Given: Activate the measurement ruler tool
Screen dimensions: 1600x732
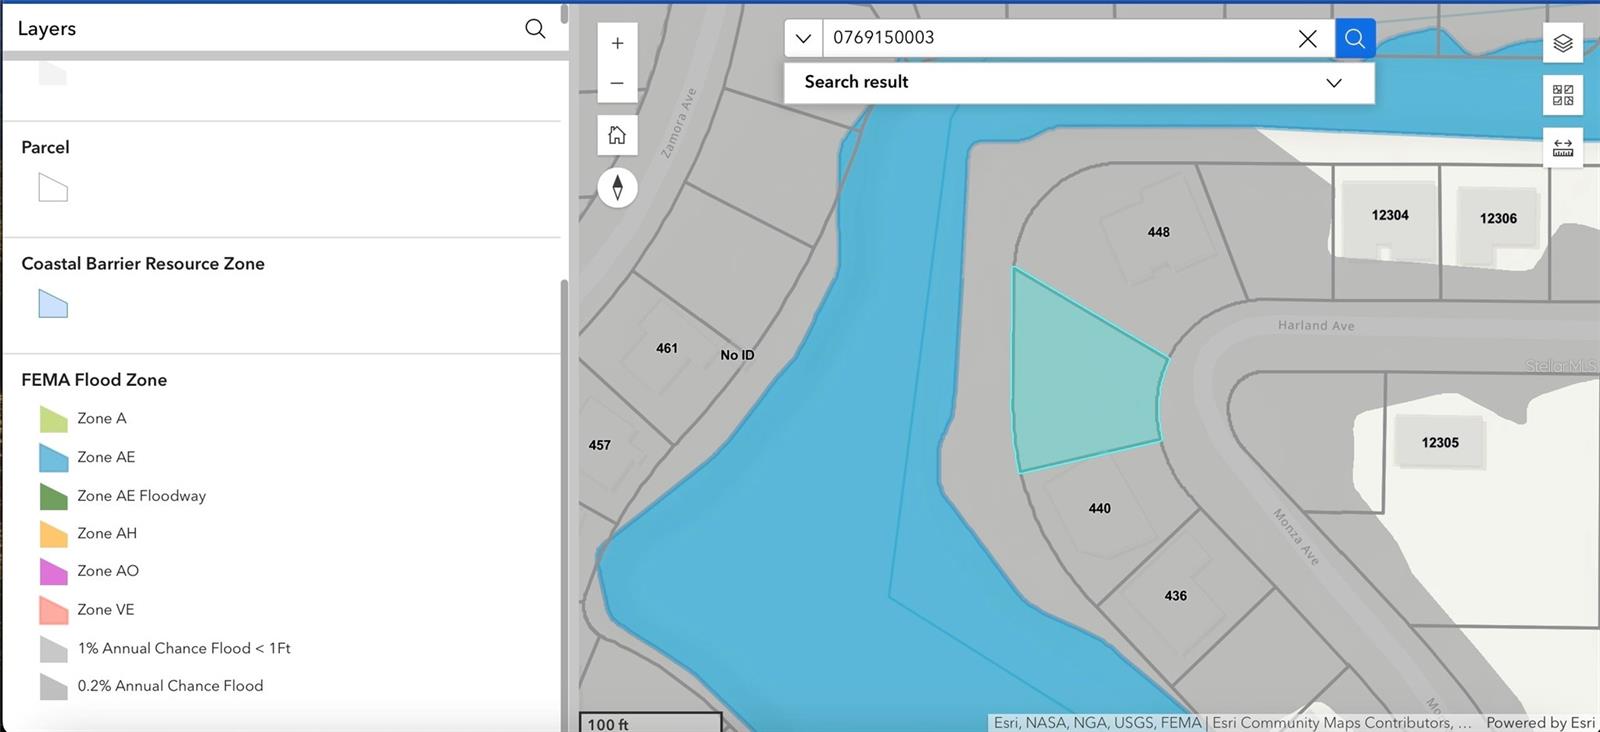Looking at the screenshot, I should [x=1562, y=148].
